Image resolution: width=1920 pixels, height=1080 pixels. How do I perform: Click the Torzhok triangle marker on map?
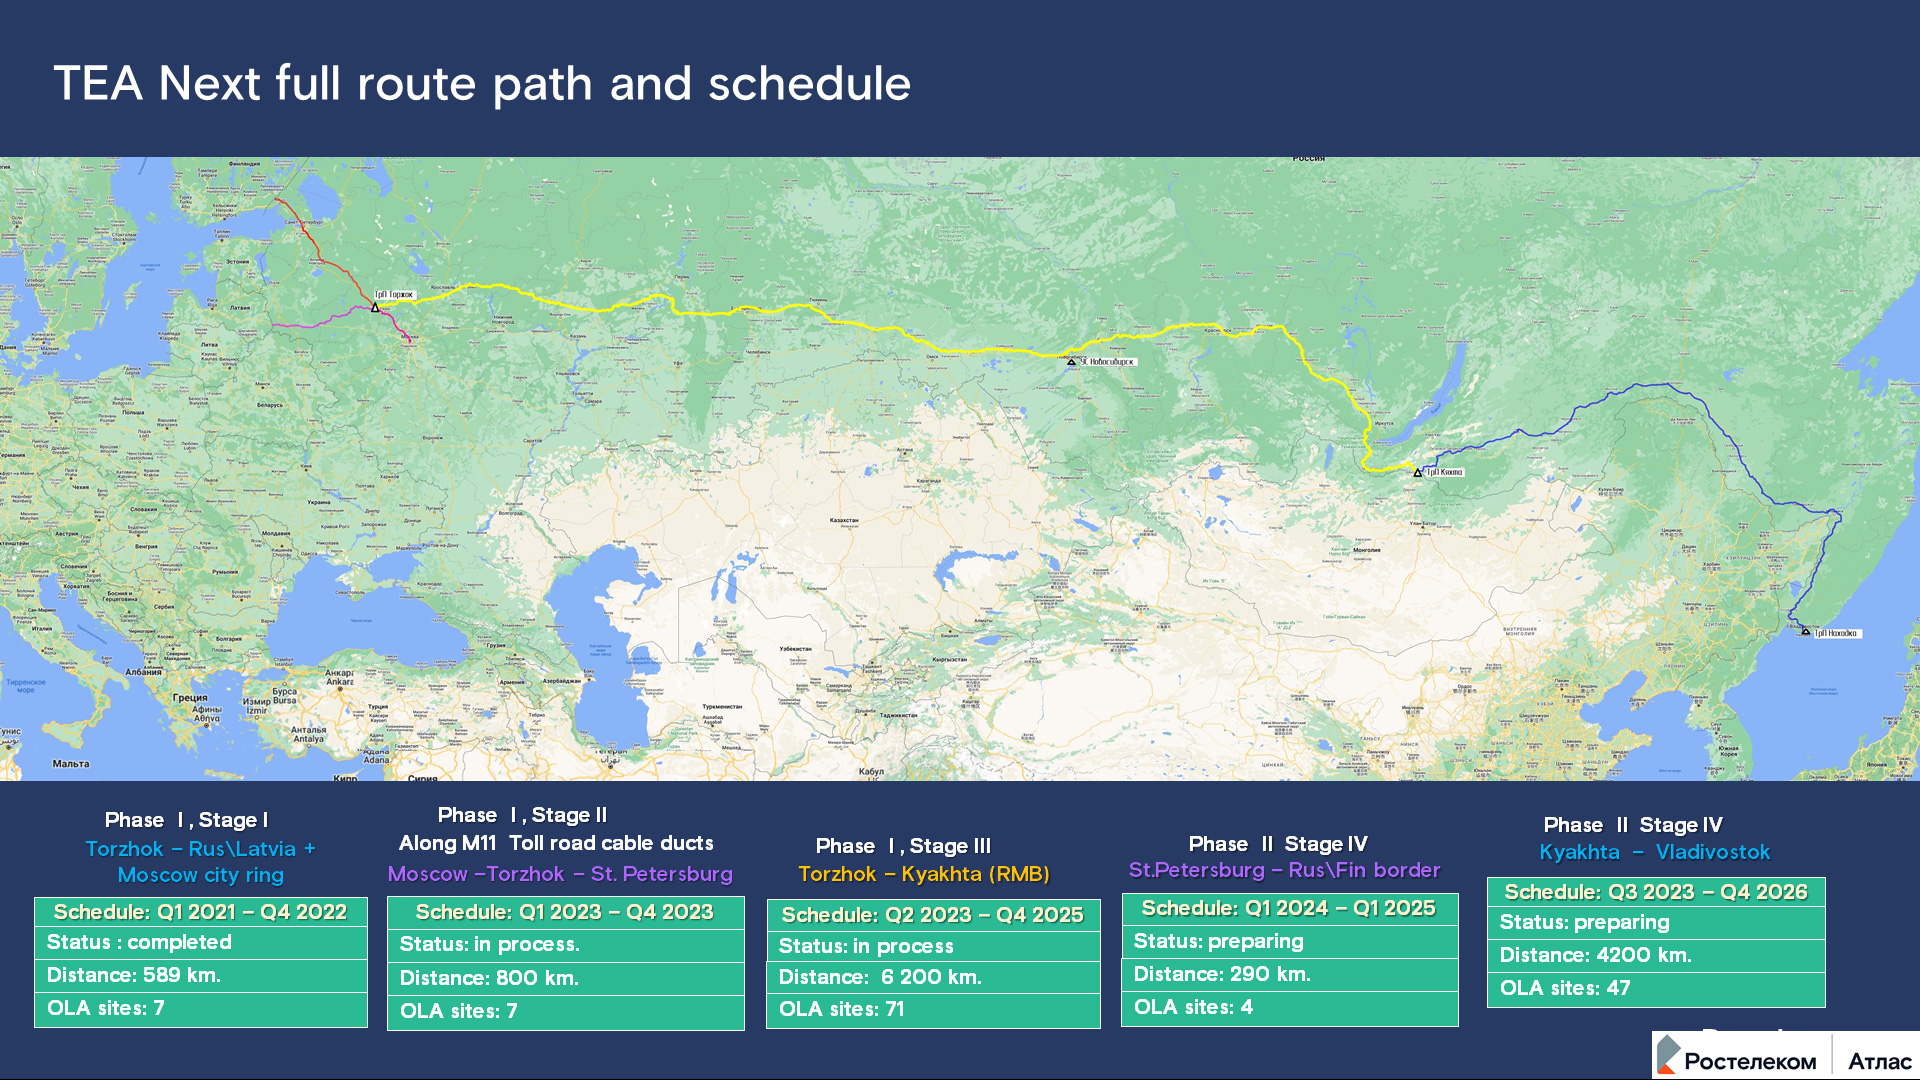[375, 307]
